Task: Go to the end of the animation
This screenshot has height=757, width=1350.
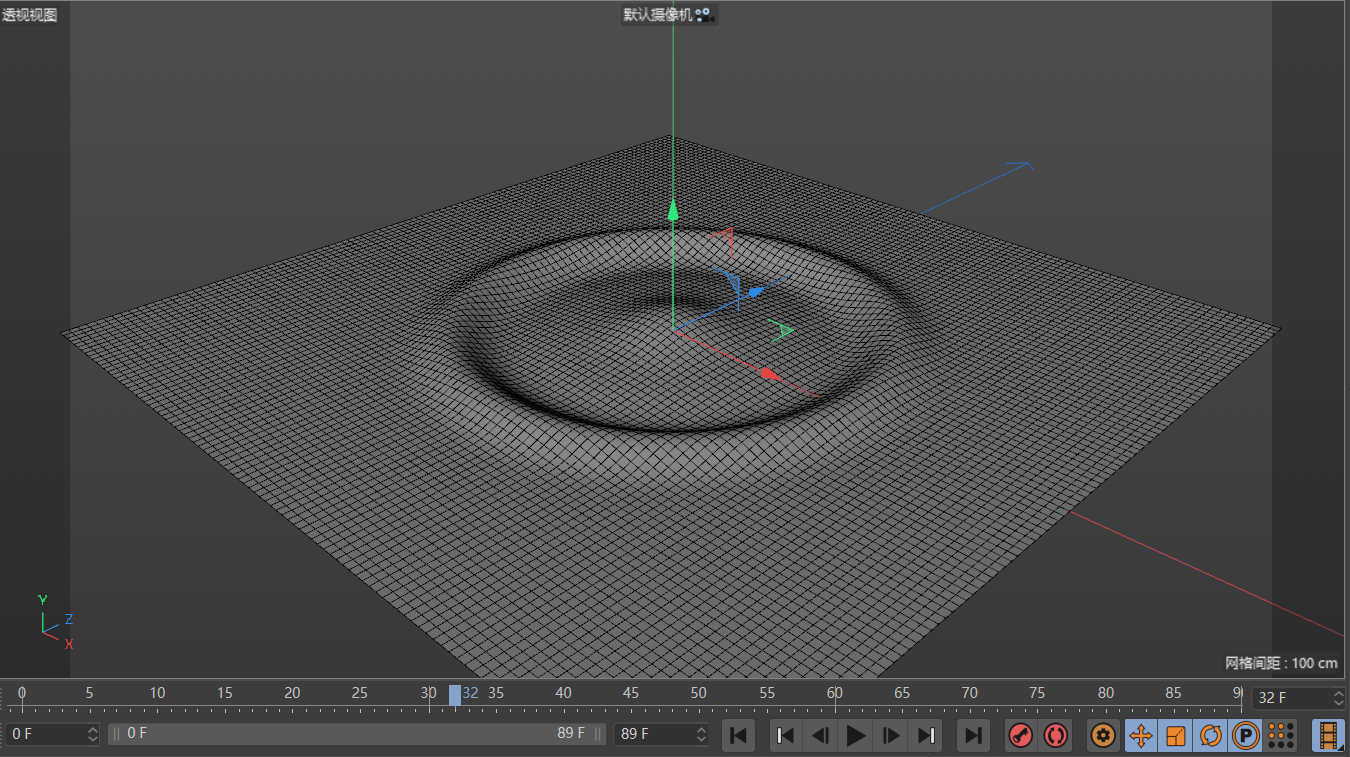Action: pyautogui.click(x=973, y=736)
